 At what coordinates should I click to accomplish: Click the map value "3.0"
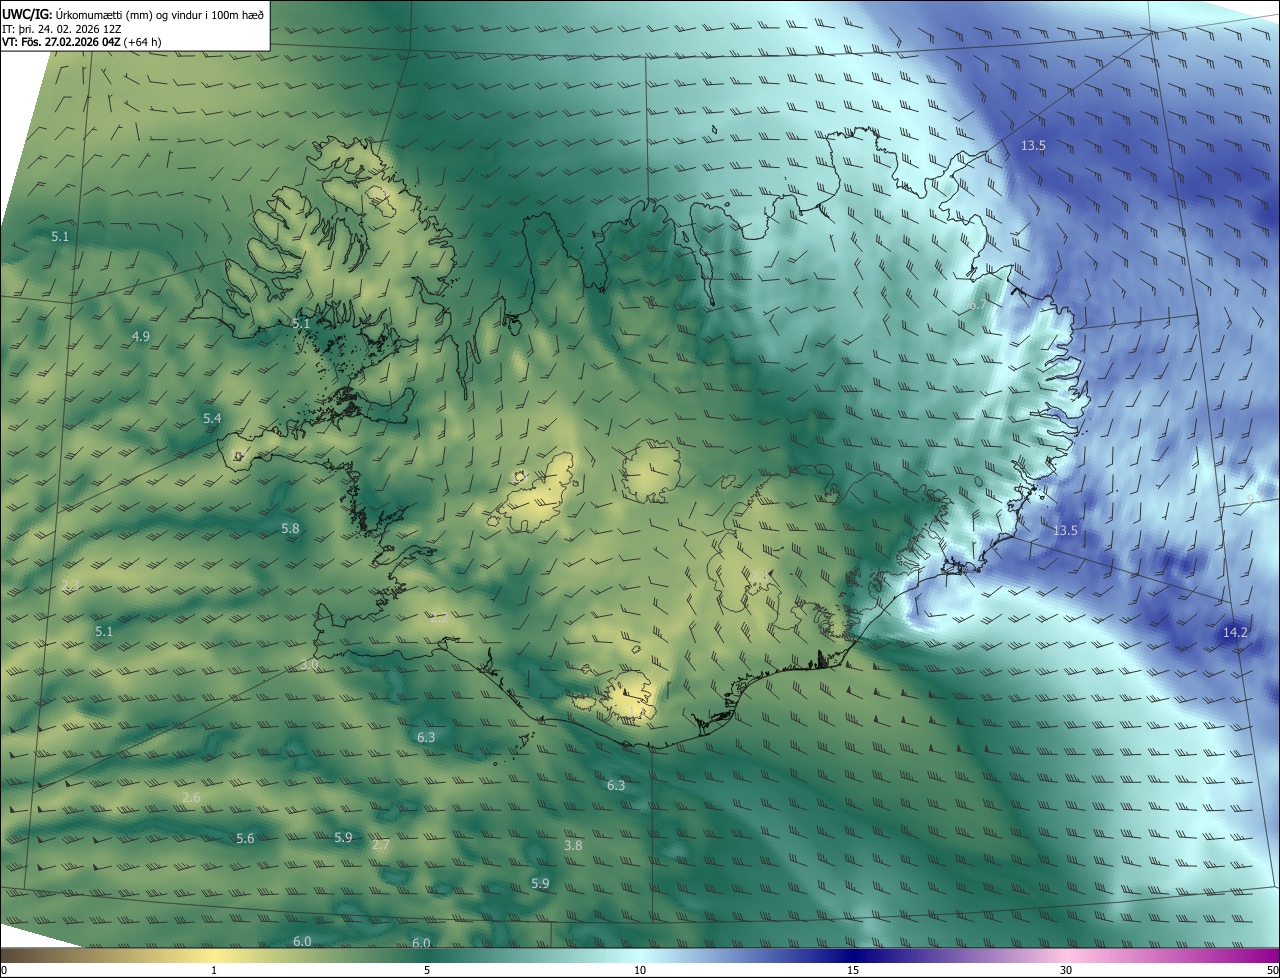coord(309,664)
